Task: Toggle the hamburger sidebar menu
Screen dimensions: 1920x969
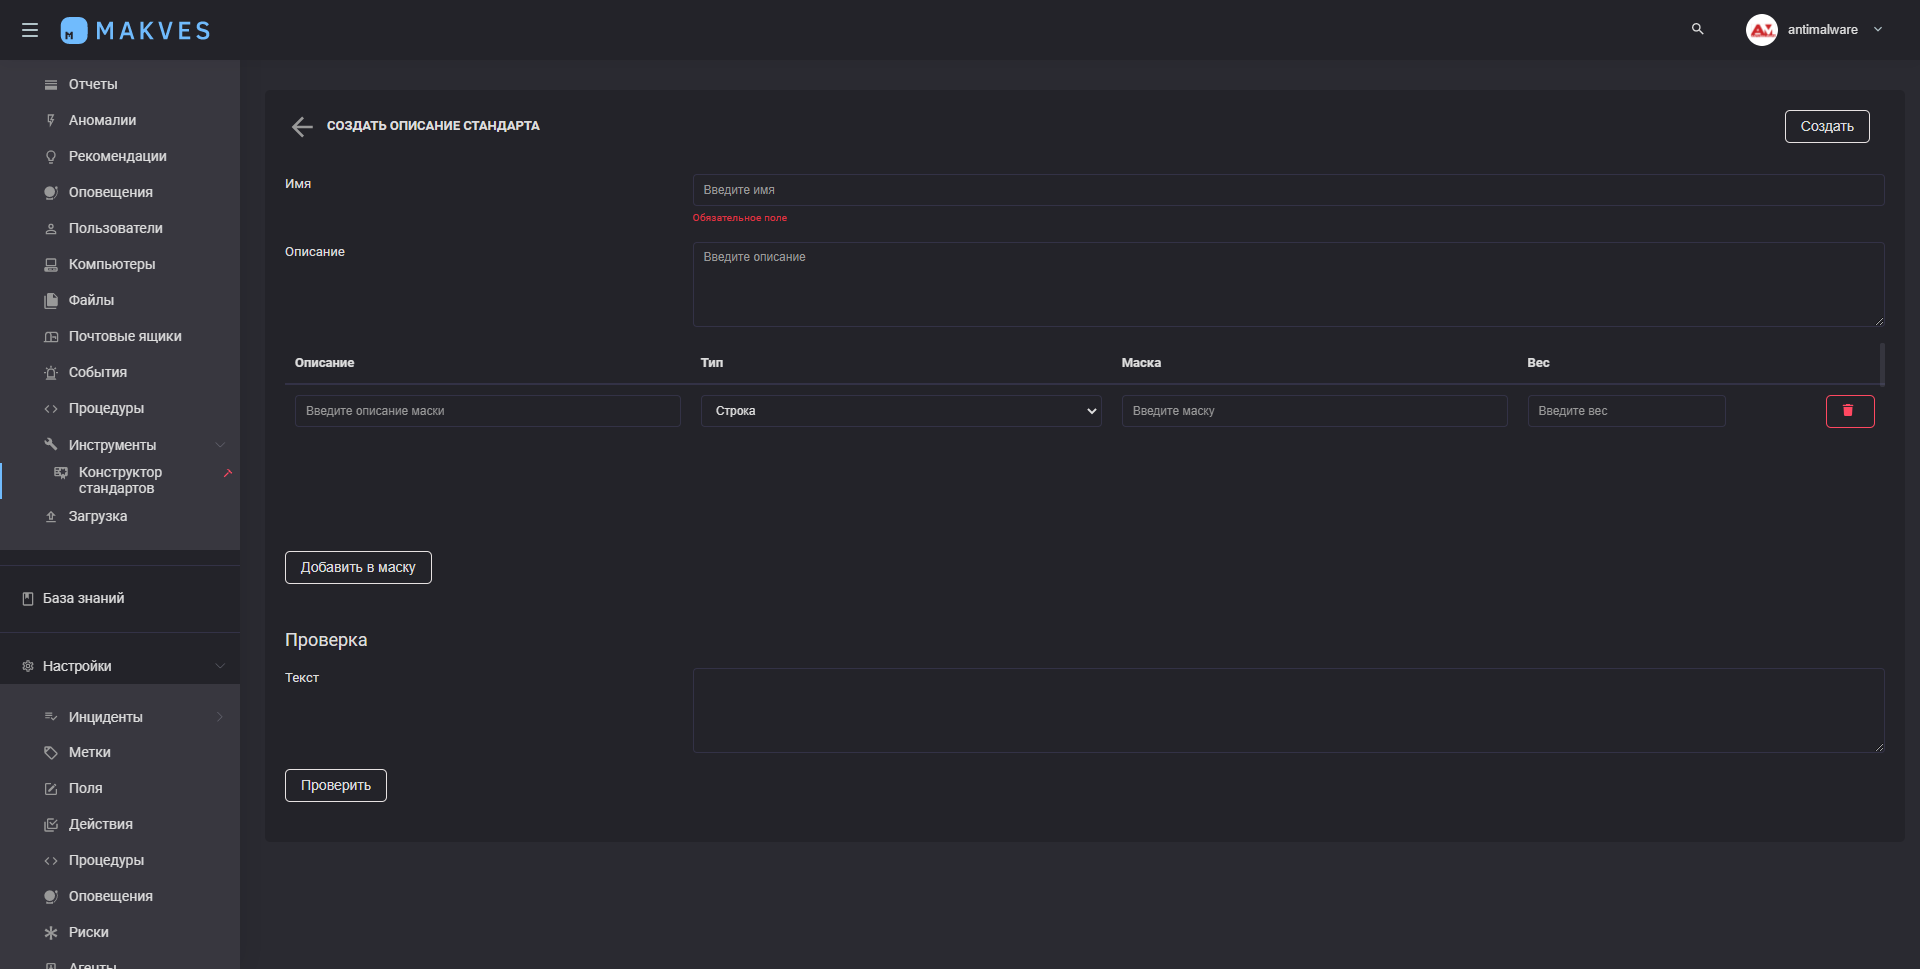Action: coord(30,30)
